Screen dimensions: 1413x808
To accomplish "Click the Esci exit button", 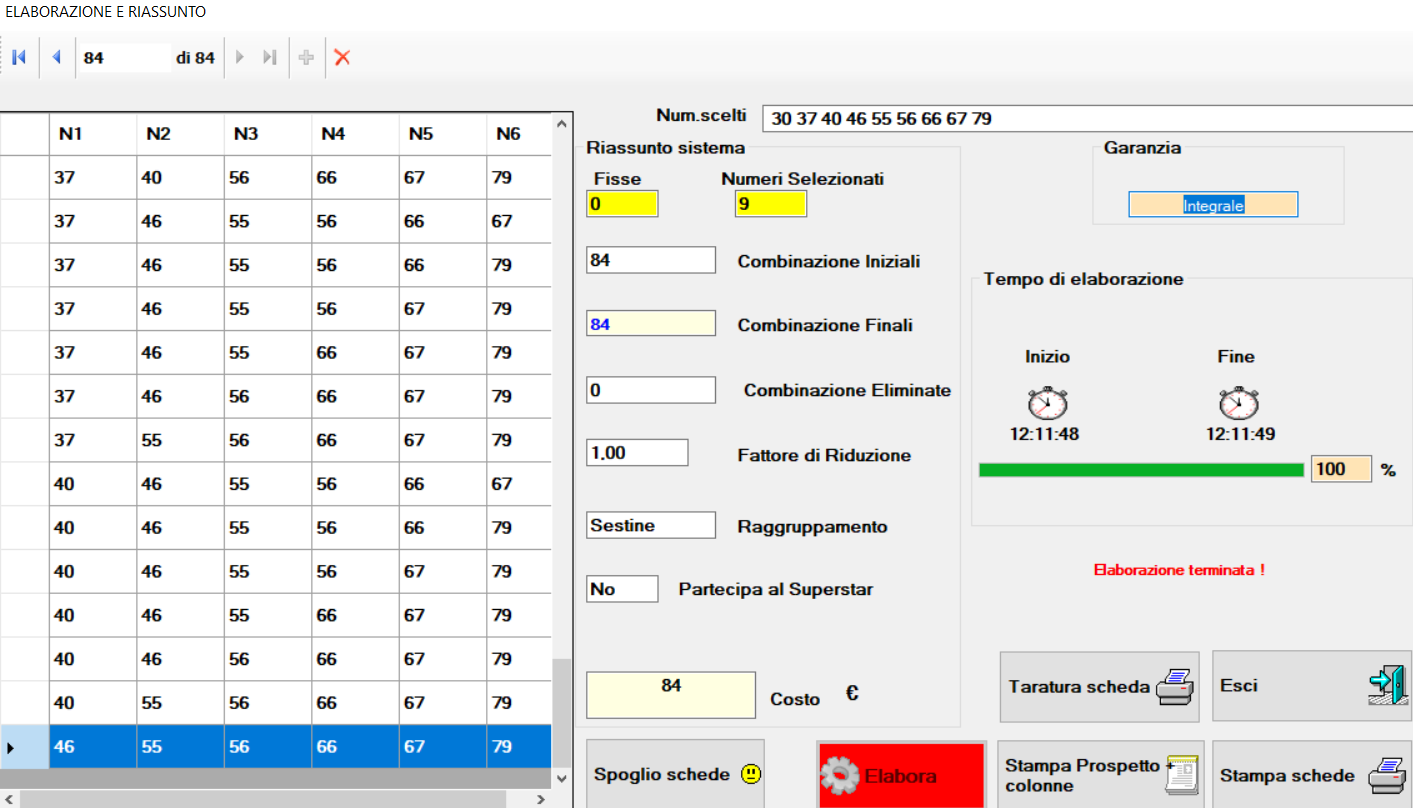I will coord(1312,686).
